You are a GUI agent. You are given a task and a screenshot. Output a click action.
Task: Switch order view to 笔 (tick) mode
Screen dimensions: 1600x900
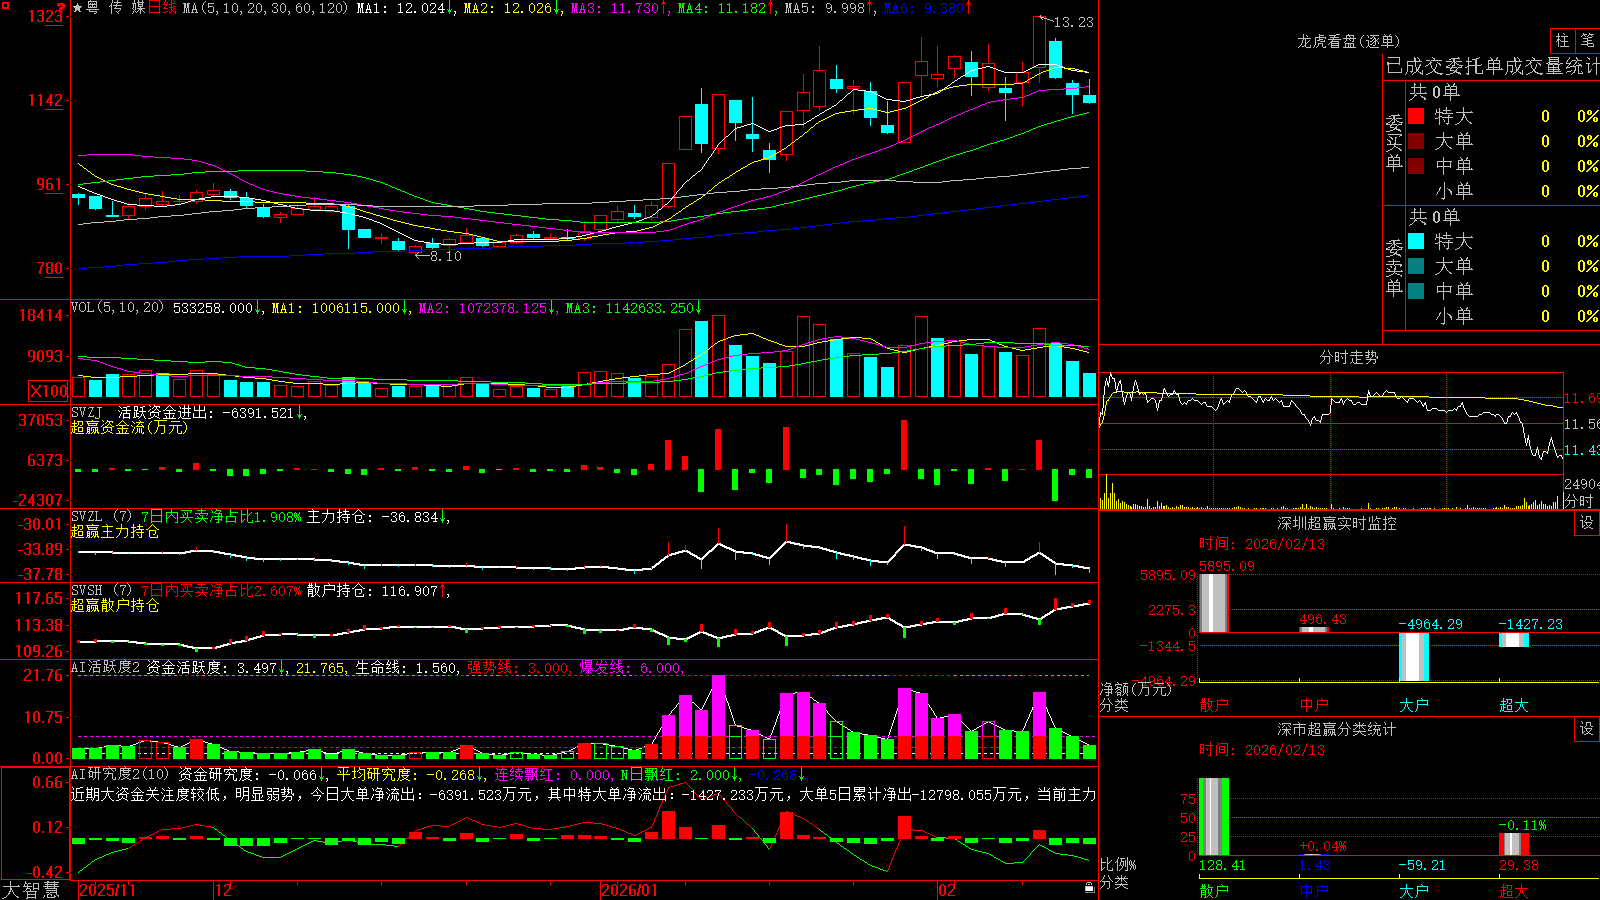pyautogui.click(x=1588, y=41)
